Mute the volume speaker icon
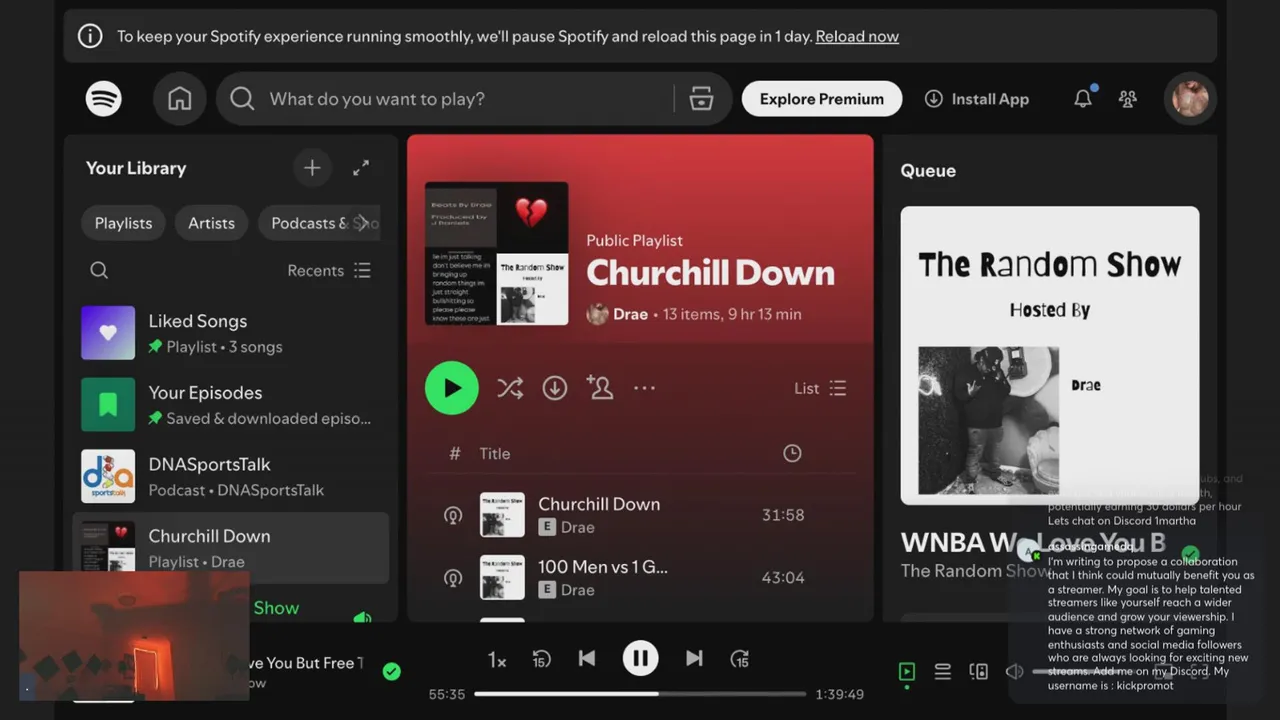The width and height of the screenshot is (1280, 720). point(1014,671)
